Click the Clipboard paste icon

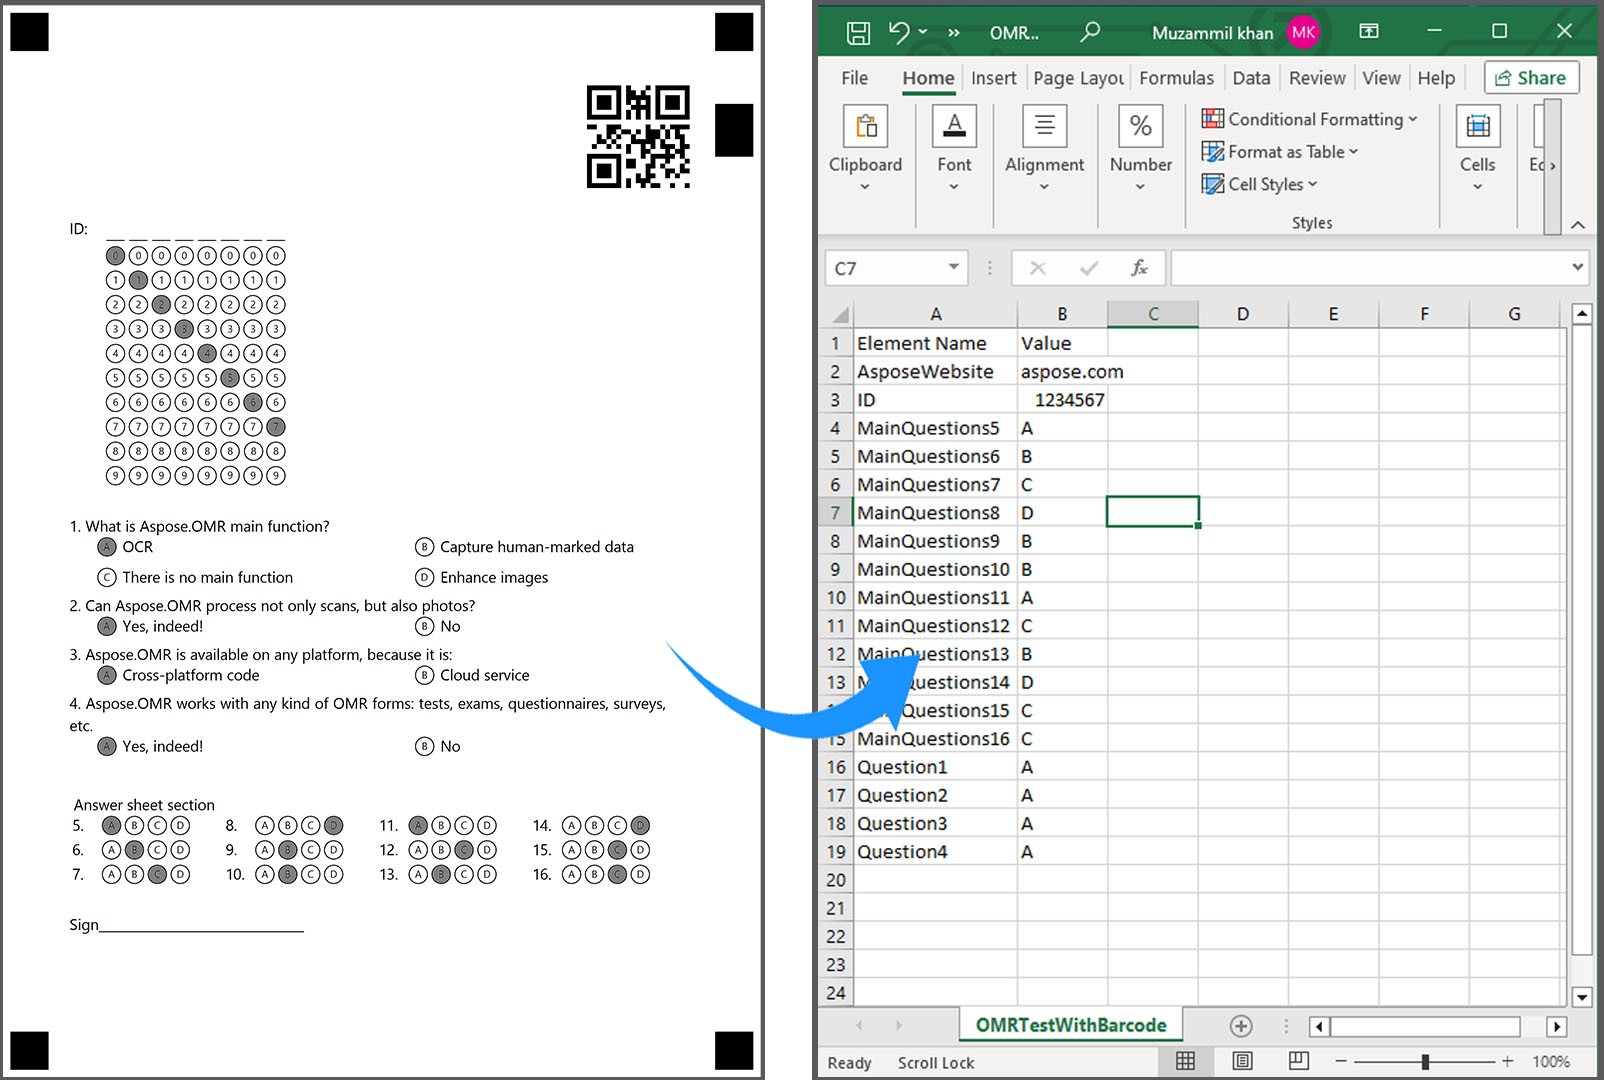coord(865,125)
